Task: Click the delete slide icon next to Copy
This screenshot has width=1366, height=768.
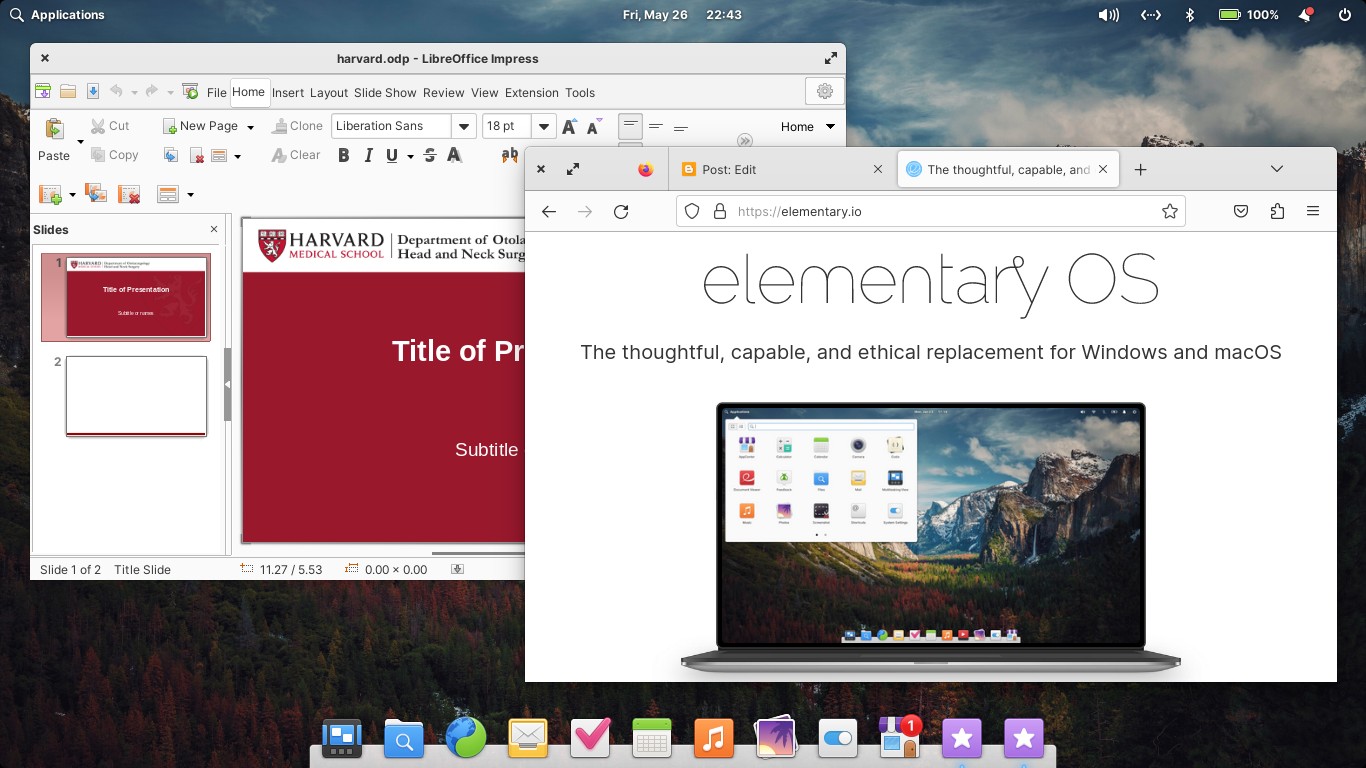Action: (197, 155)
